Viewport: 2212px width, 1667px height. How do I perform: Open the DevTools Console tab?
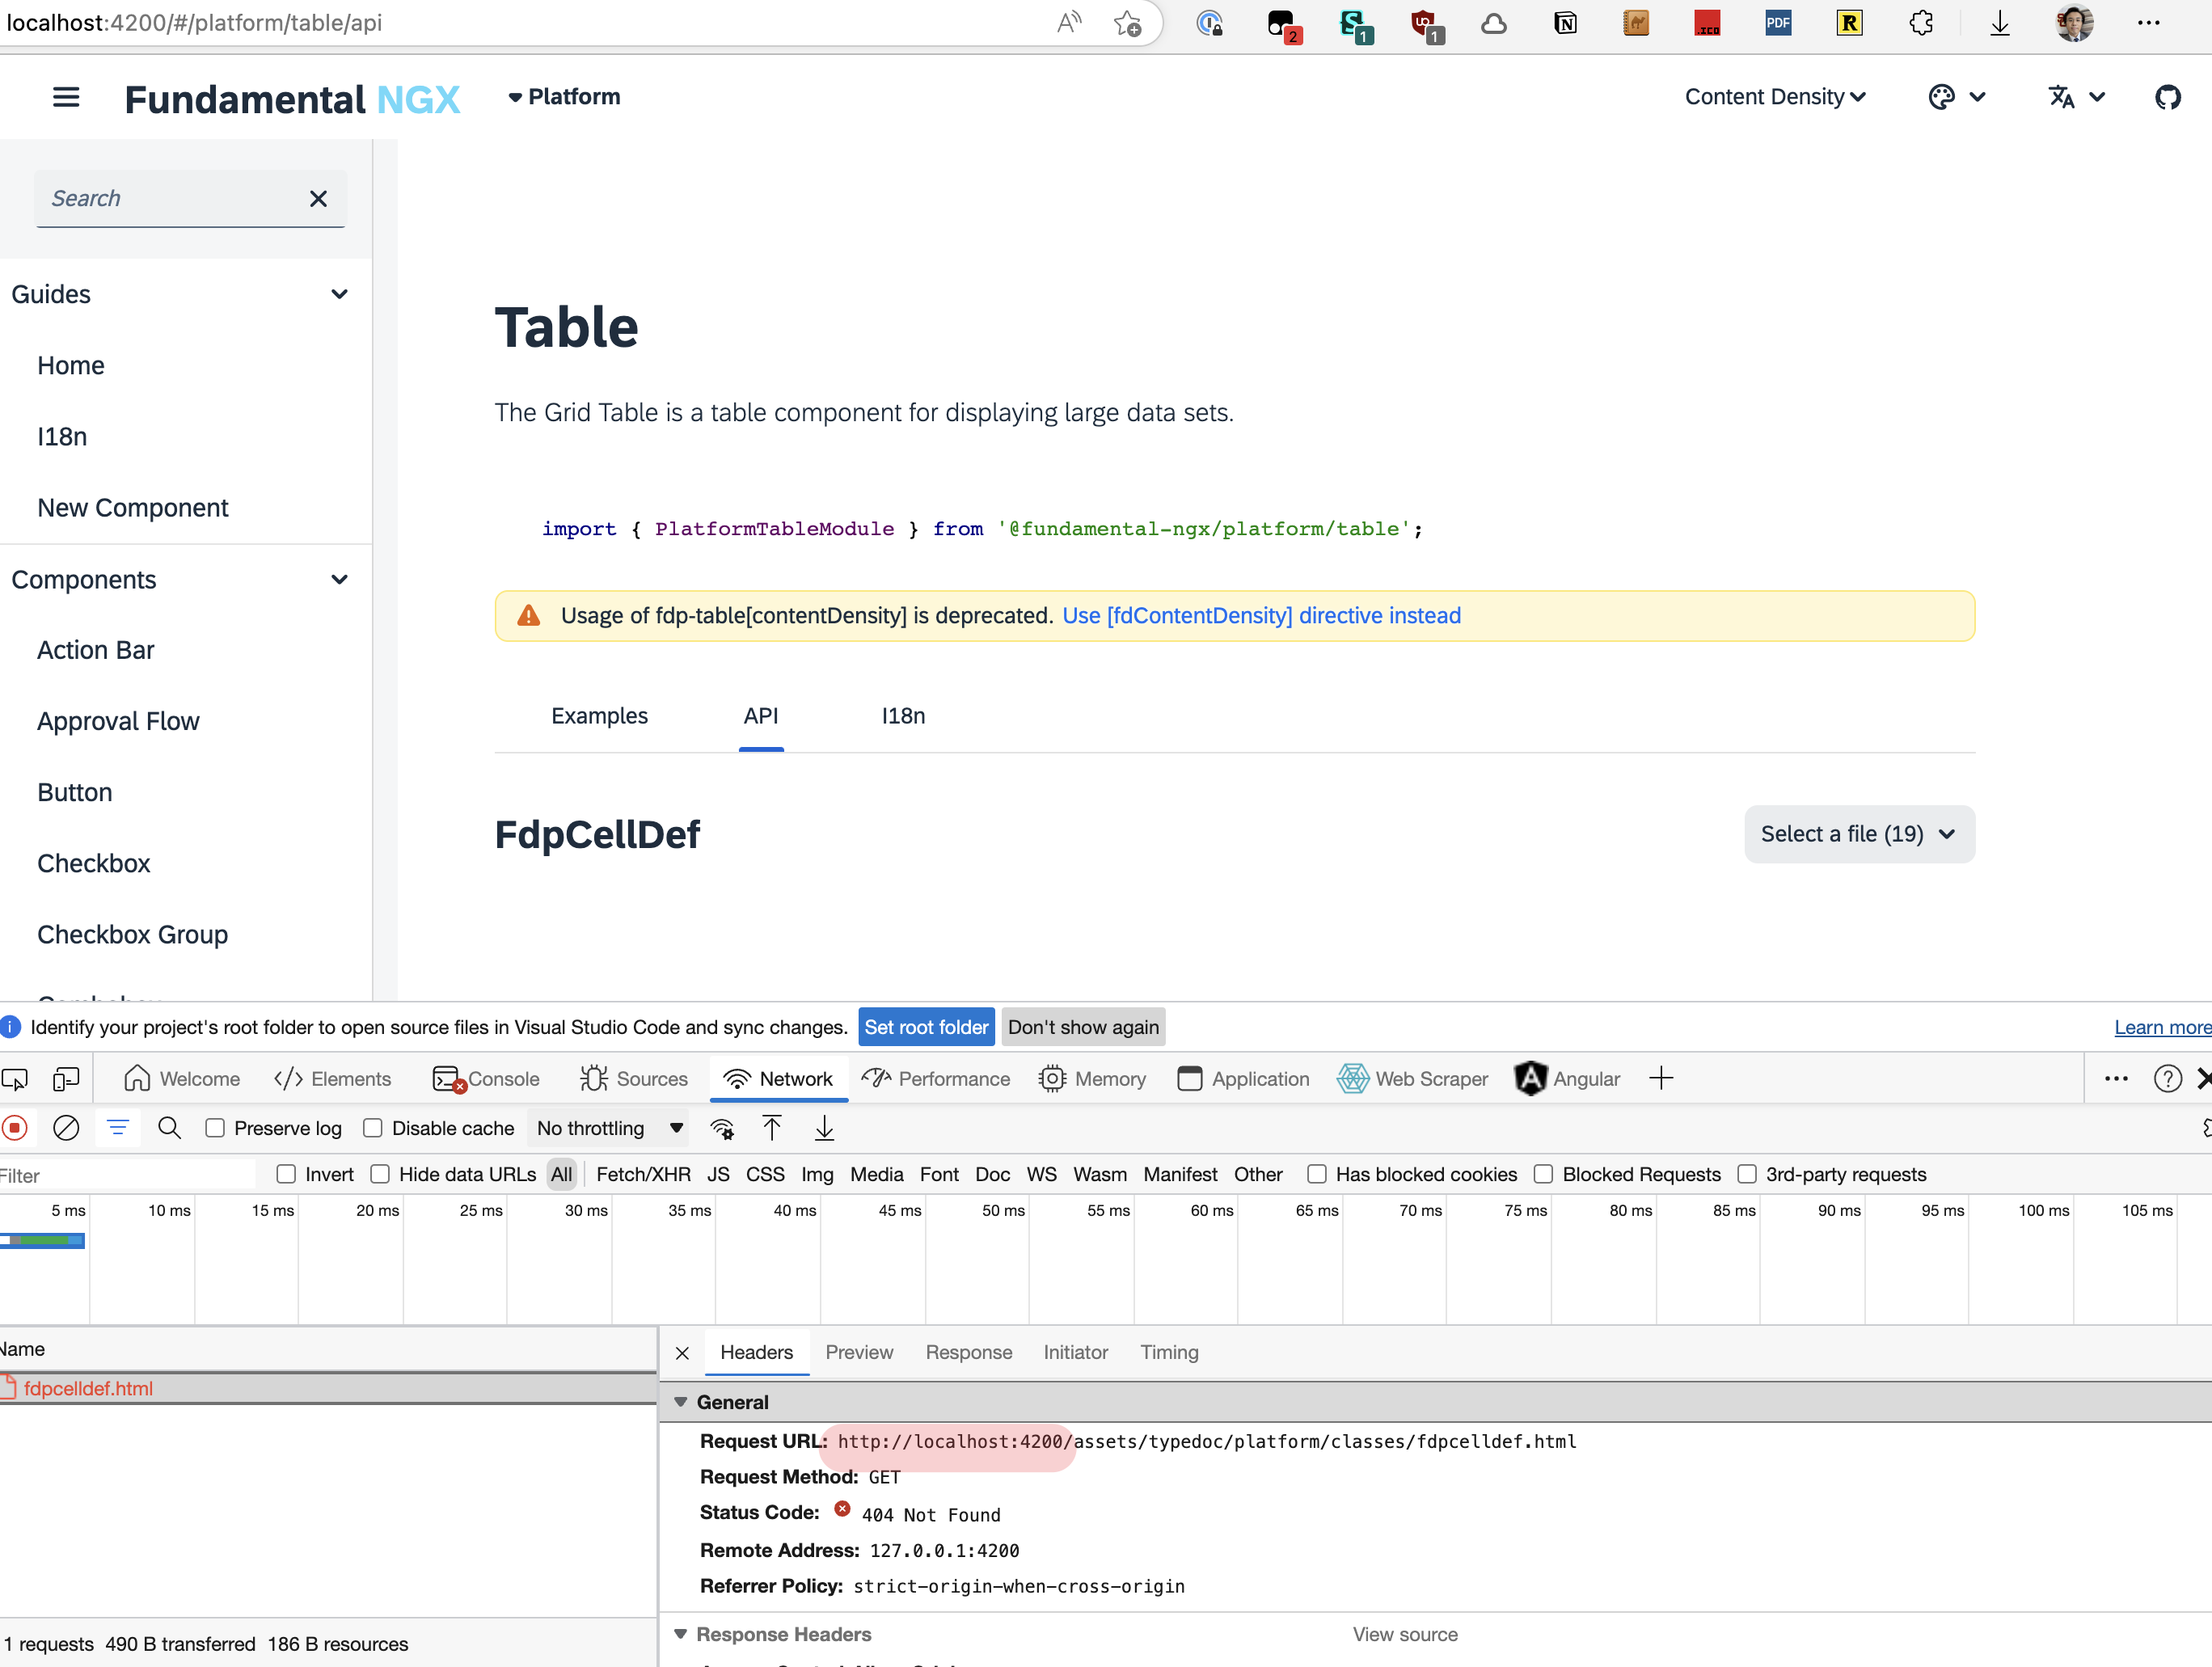point(486,1079)
